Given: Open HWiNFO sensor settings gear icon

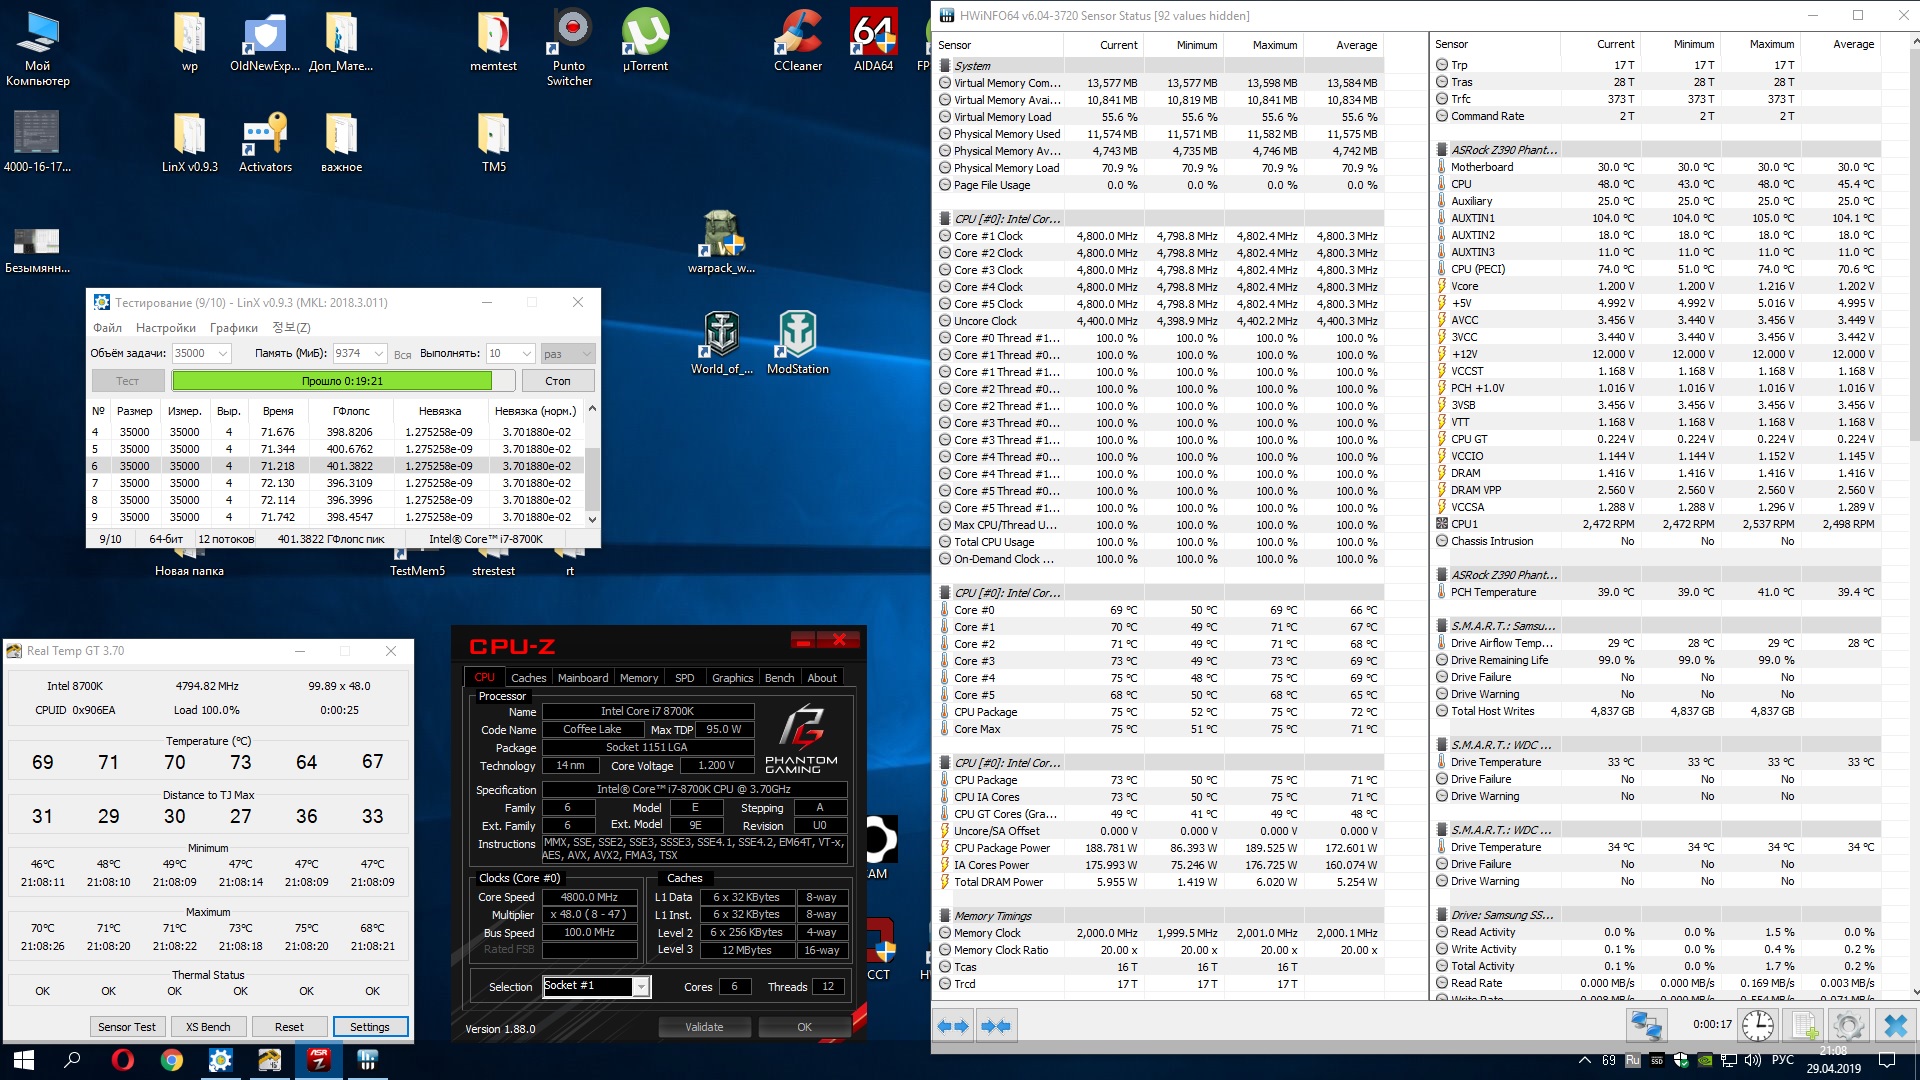Looking at the screenshot, I should pos(1848,1026).
